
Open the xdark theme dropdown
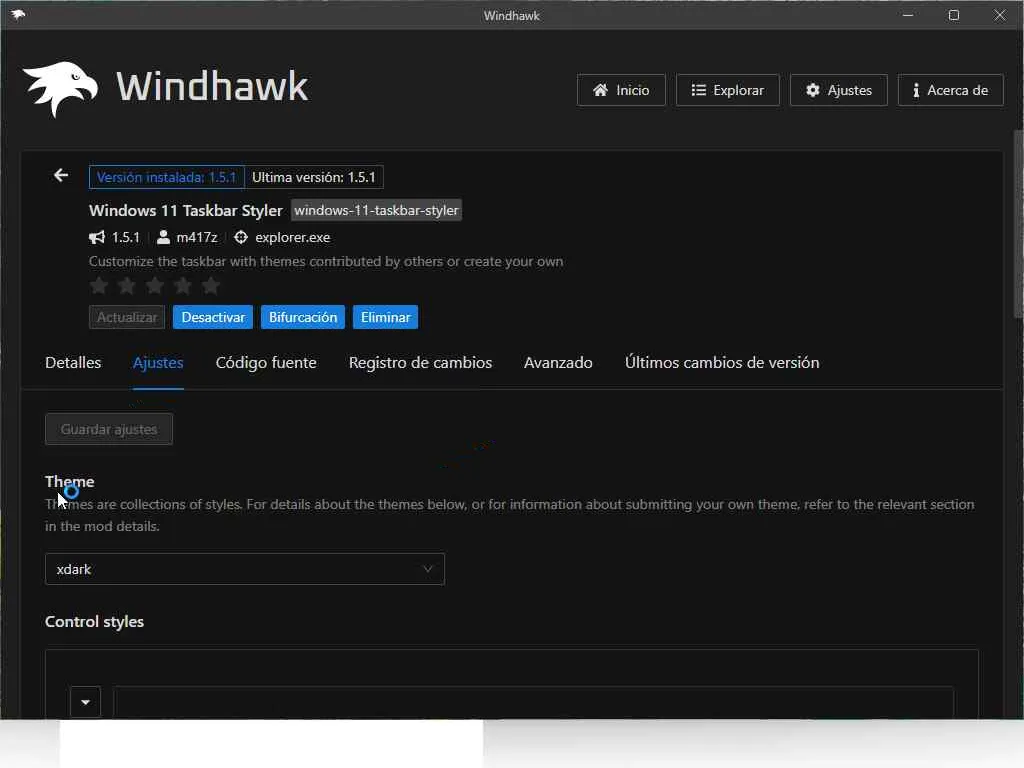[245, 569]
